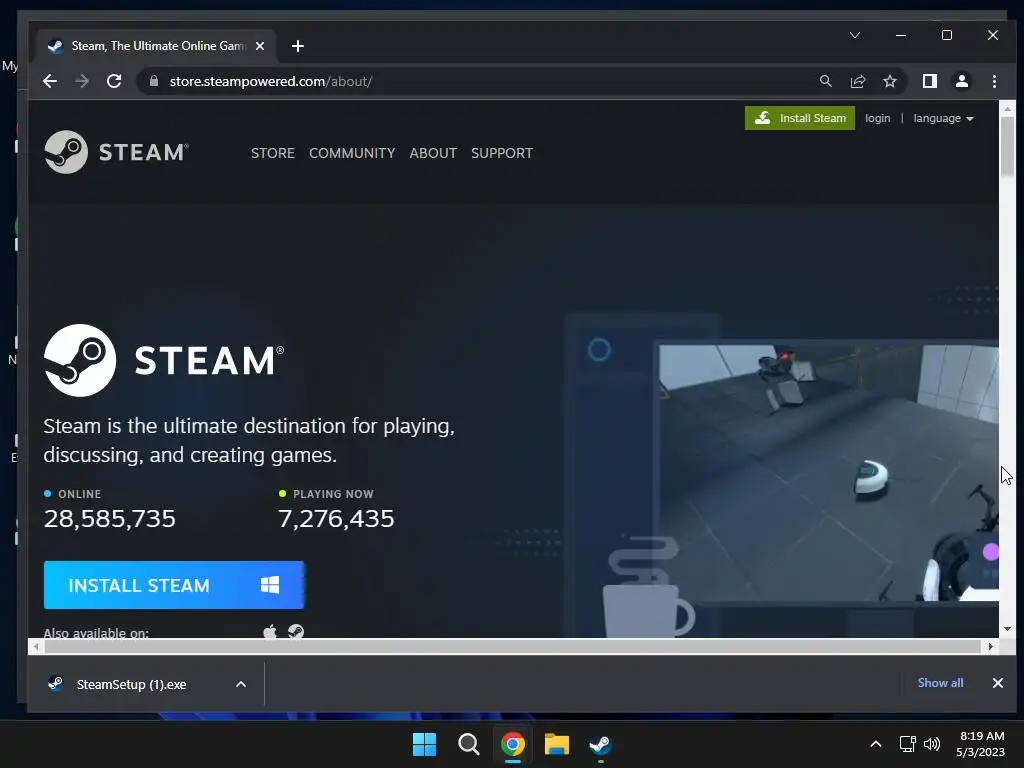Click the blue INSTALL STEAM button
Image resolution: width=1024 pixels, height=768 pixels.
[x=174, y=585]
